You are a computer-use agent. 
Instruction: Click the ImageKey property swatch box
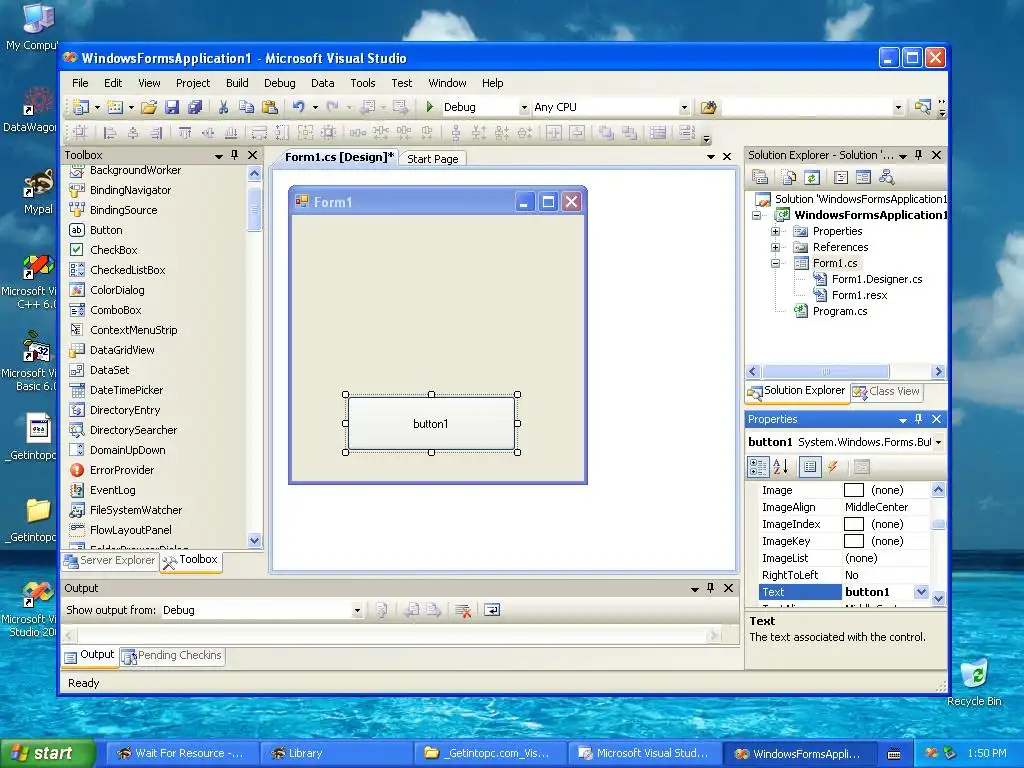click(854, 541)
